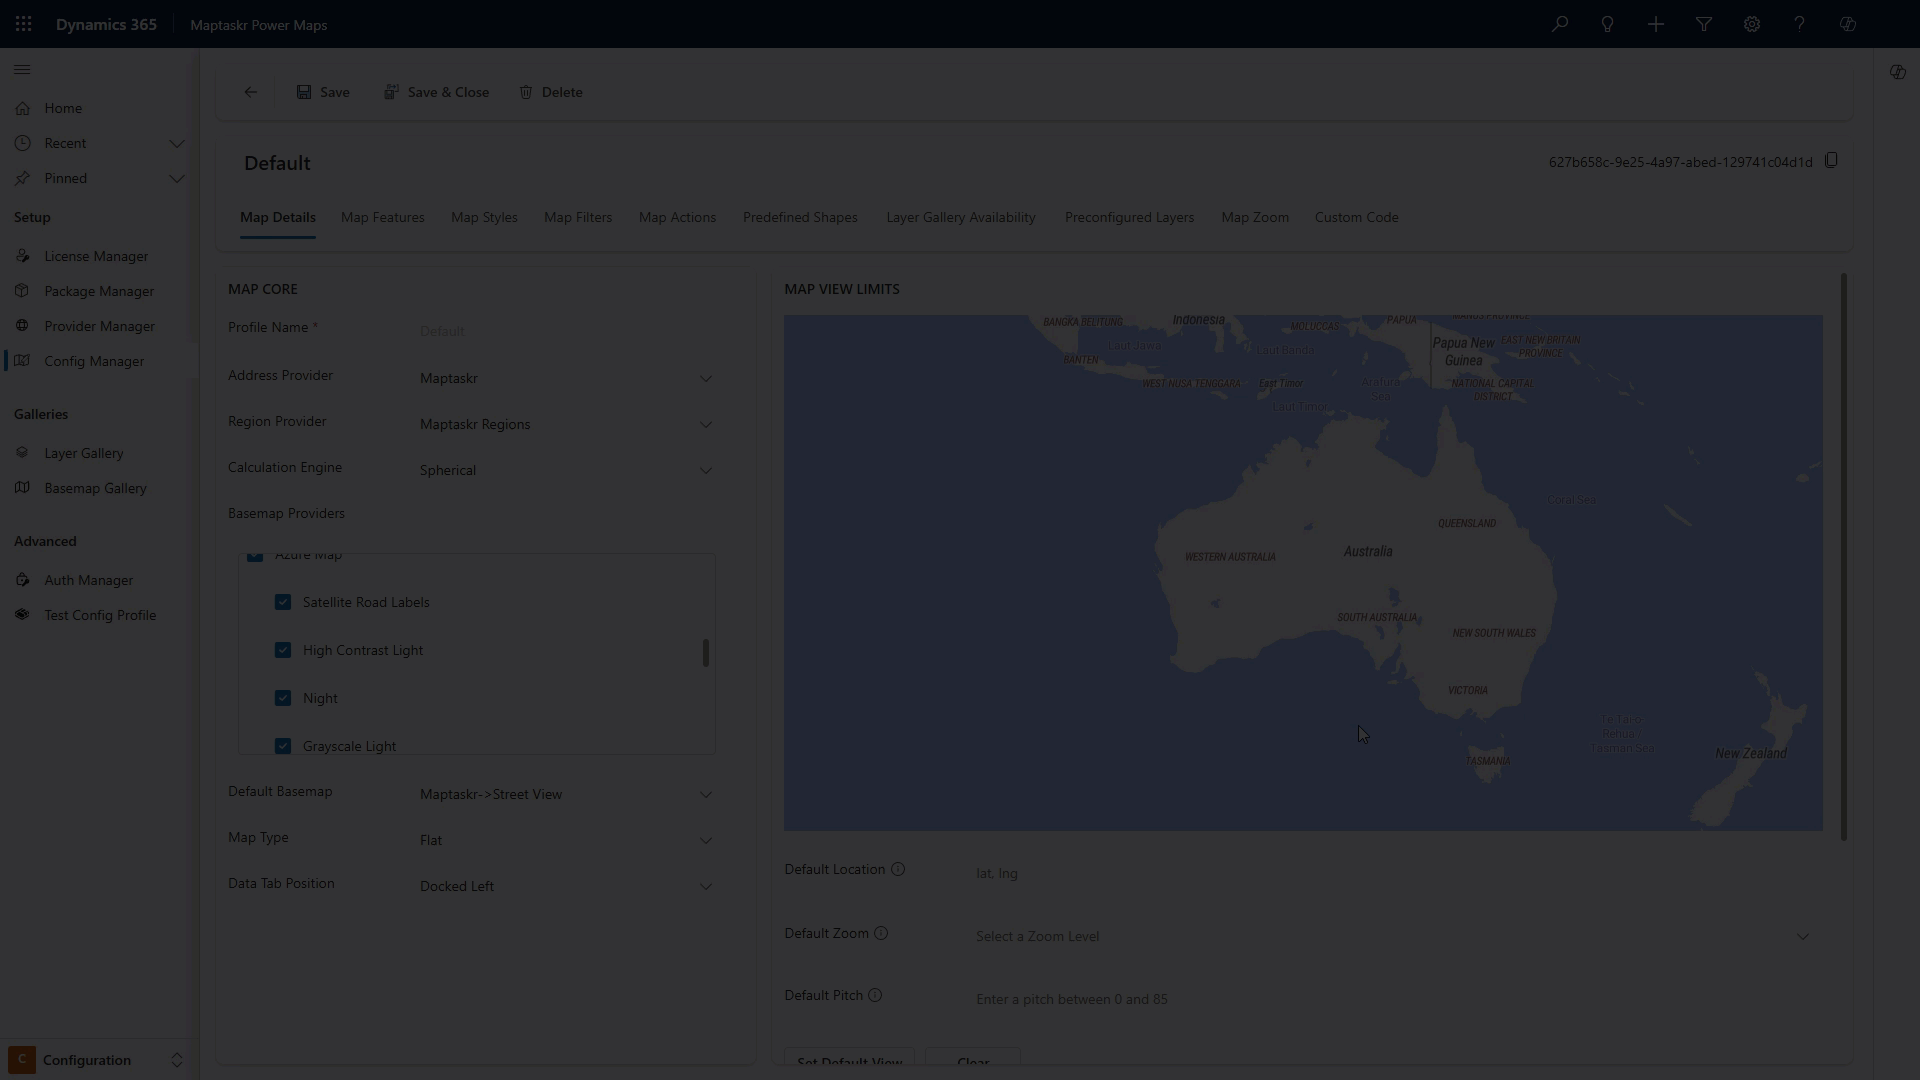1920x1080 pixels.
Task: Open the Basemap Gallery
Action: pyautogui.click(x=95, y=488)
